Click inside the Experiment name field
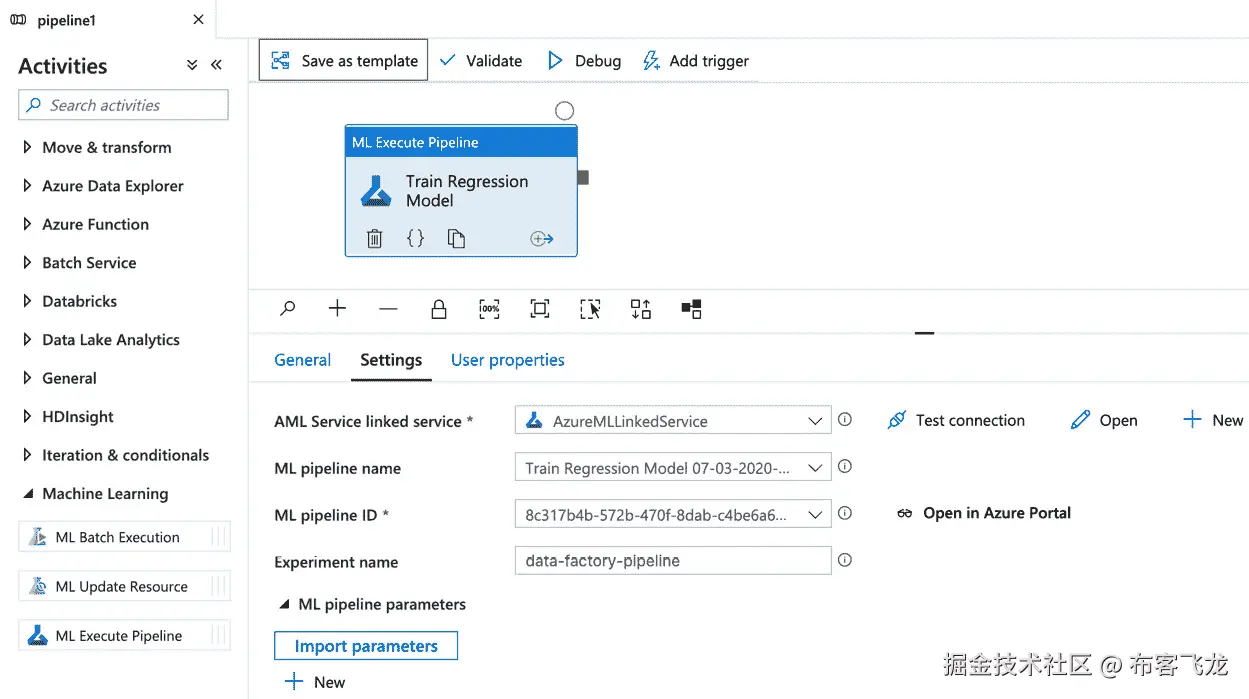Image resolution: width=1249 pixels, height=699 pixels. tap(672, 560)
